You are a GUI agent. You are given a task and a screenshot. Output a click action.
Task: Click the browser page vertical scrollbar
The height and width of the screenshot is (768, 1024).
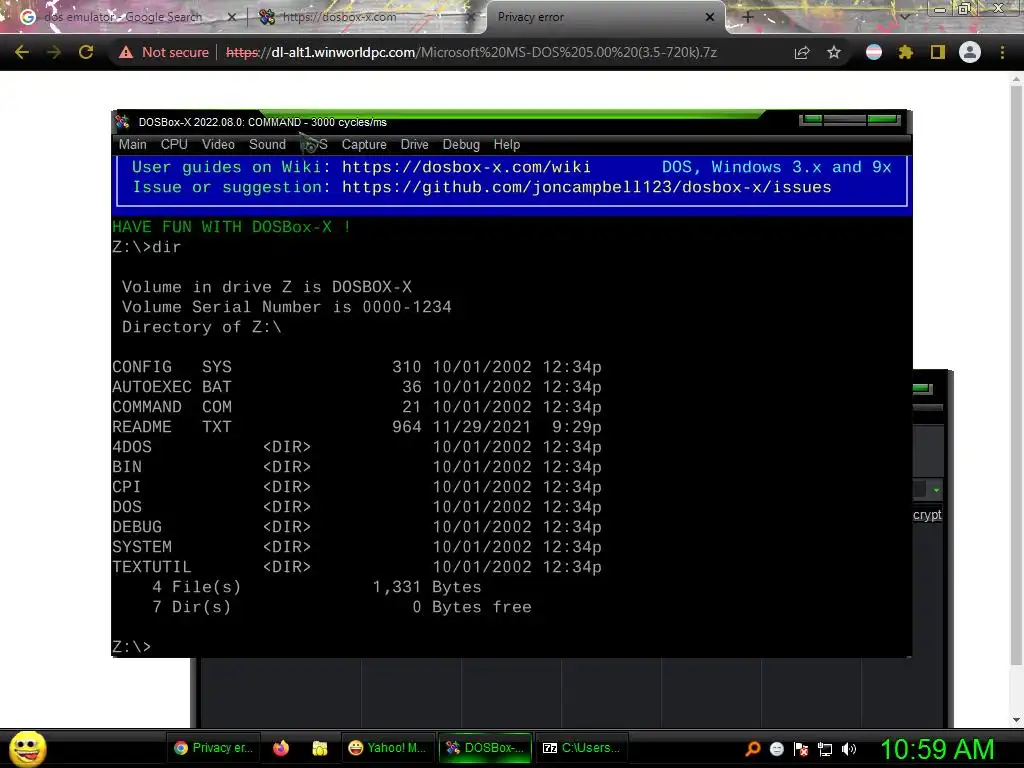1016,376
